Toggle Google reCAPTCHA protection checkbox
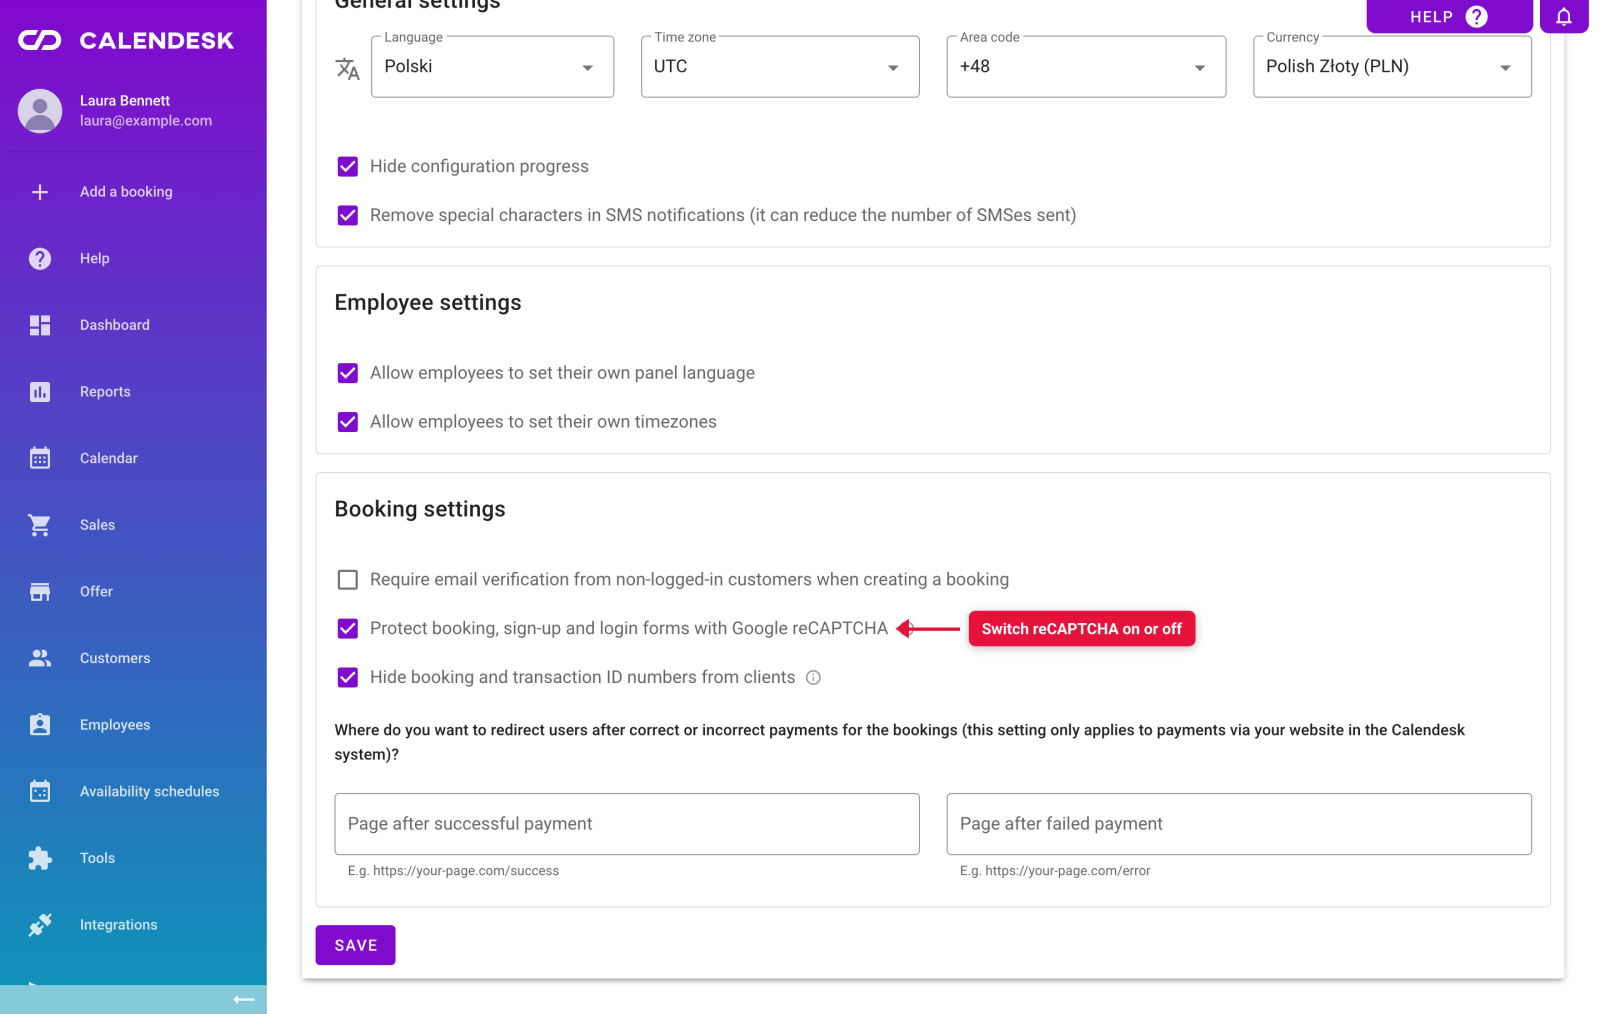 (x=348, y=629)
